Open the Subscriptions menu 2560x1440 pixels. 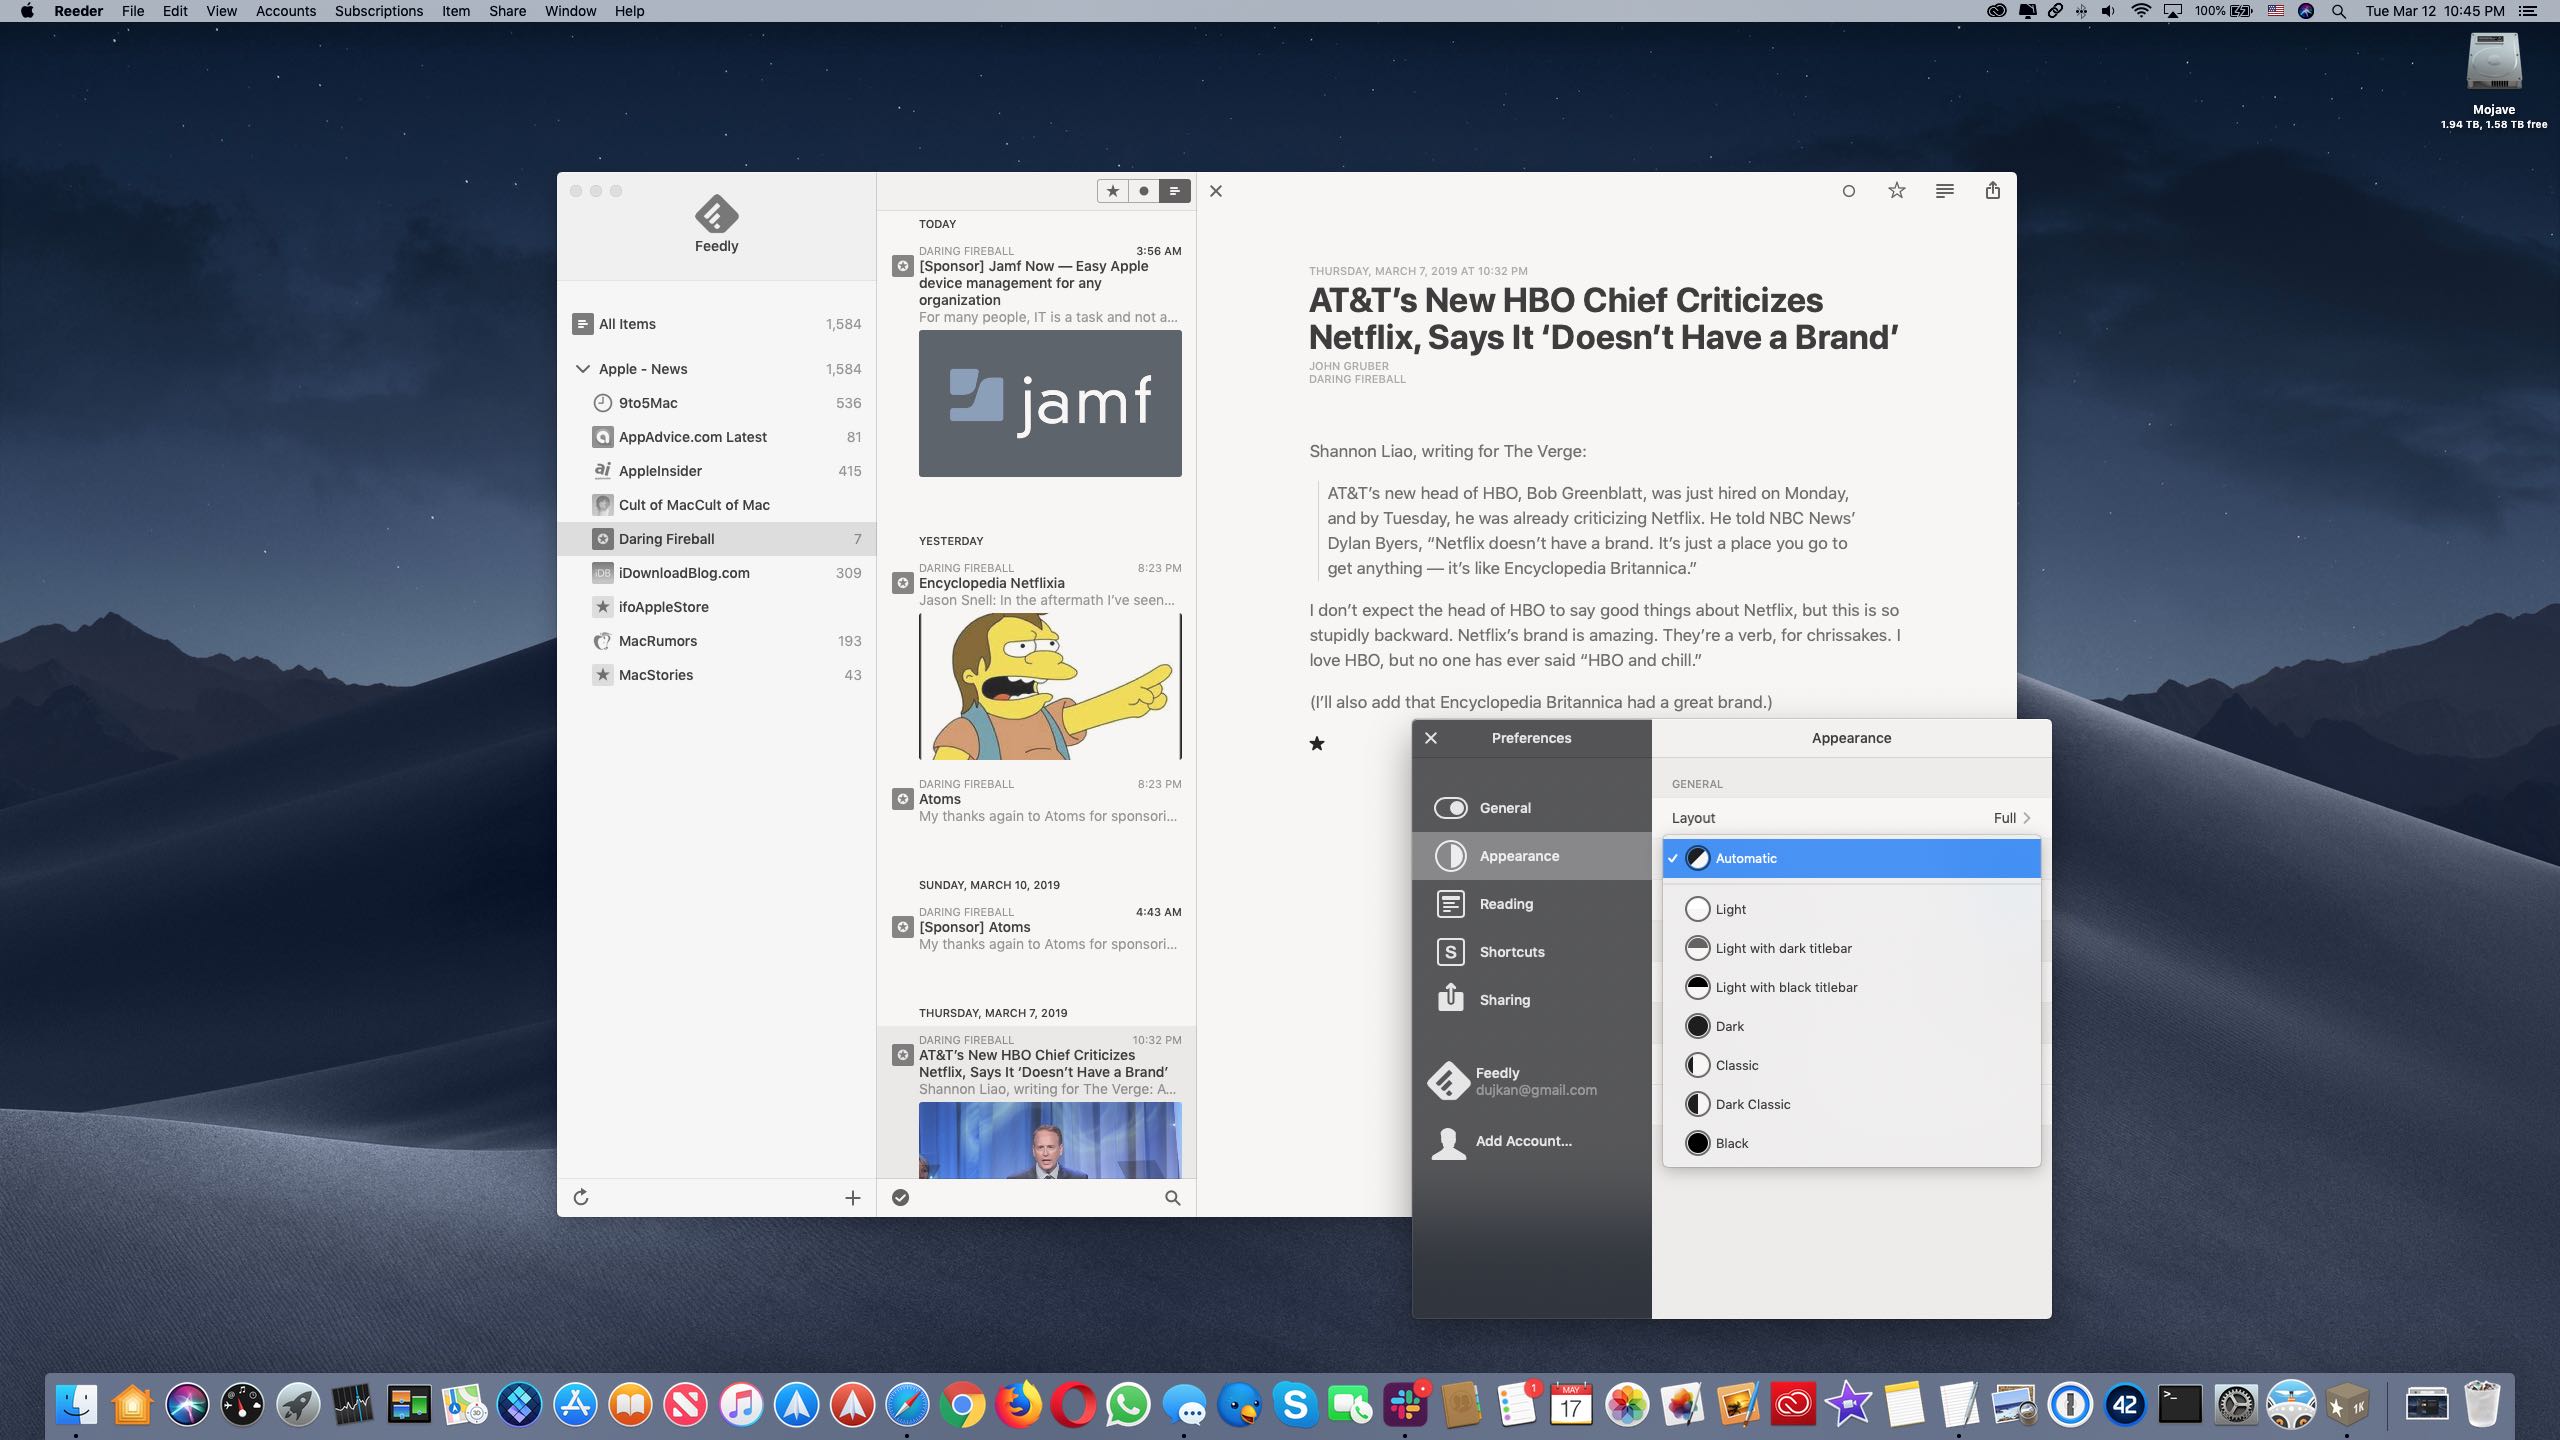[x=378, y=11]
